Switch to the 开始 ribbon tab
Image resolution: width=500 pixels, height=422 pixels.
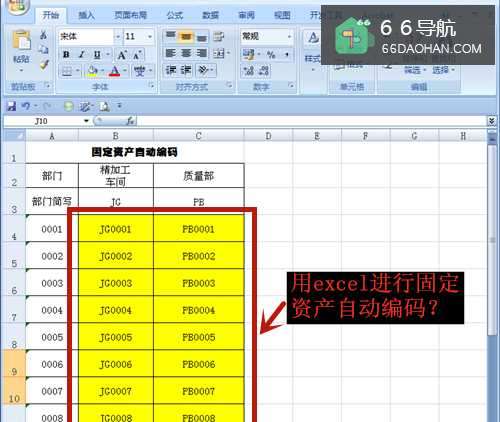(x=51, y=15)
